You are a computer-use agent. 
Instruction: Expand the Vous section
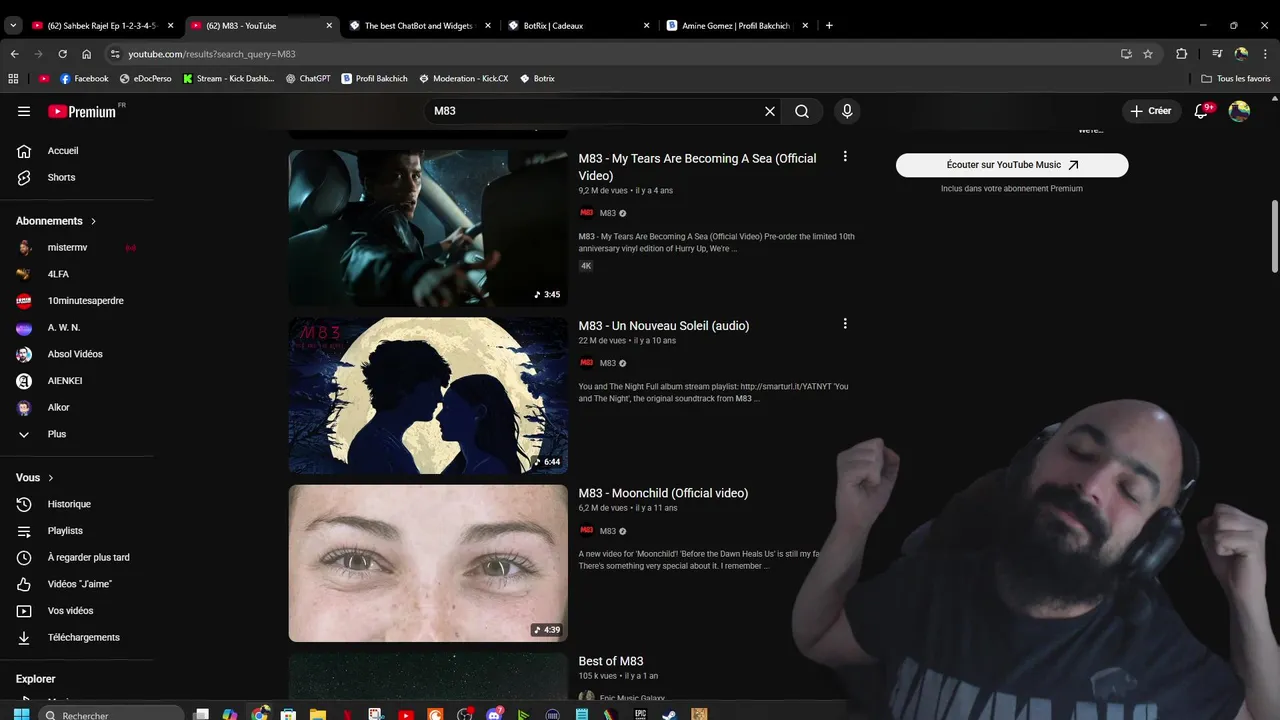click(35, 478)
